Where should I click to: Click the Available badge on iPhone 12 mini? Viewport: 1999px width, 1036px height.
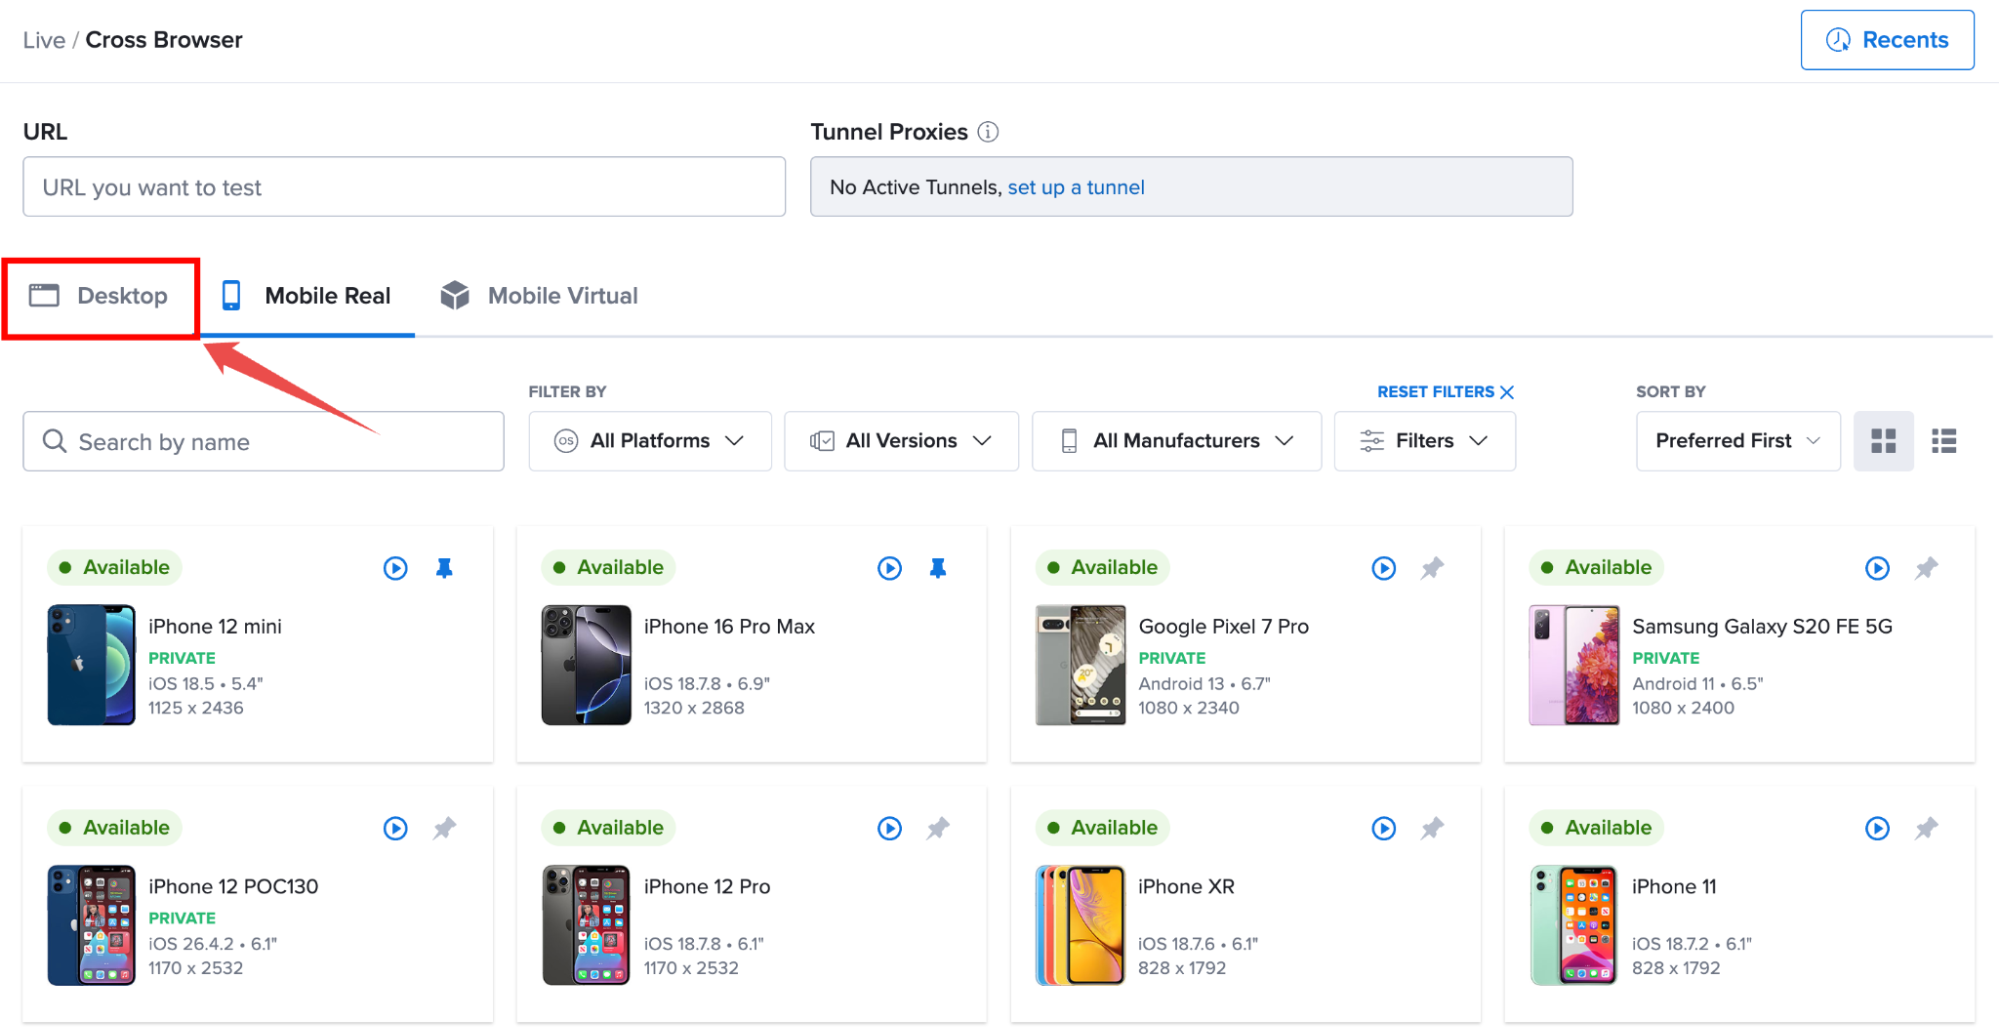[x=115, y=567]
